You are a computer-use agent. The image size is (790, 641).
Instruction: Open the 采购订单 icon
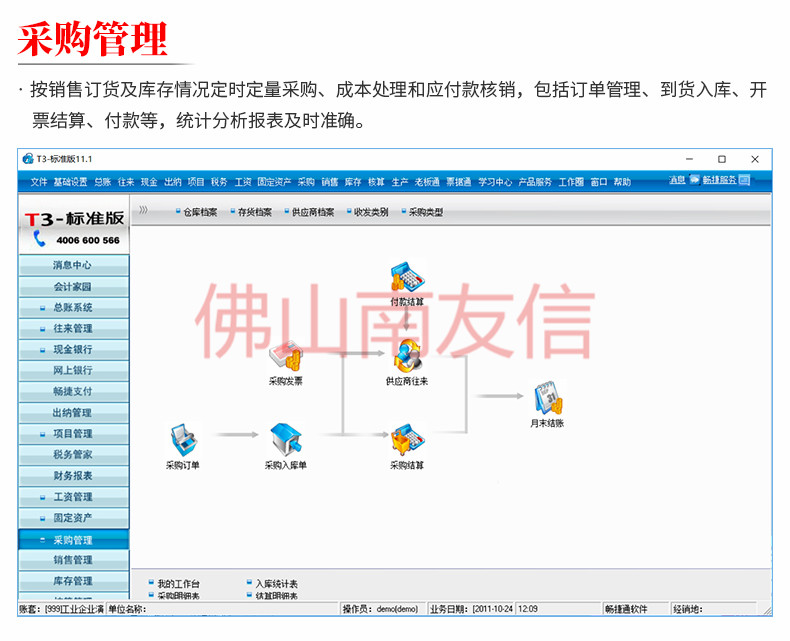(x=183, y=440)
